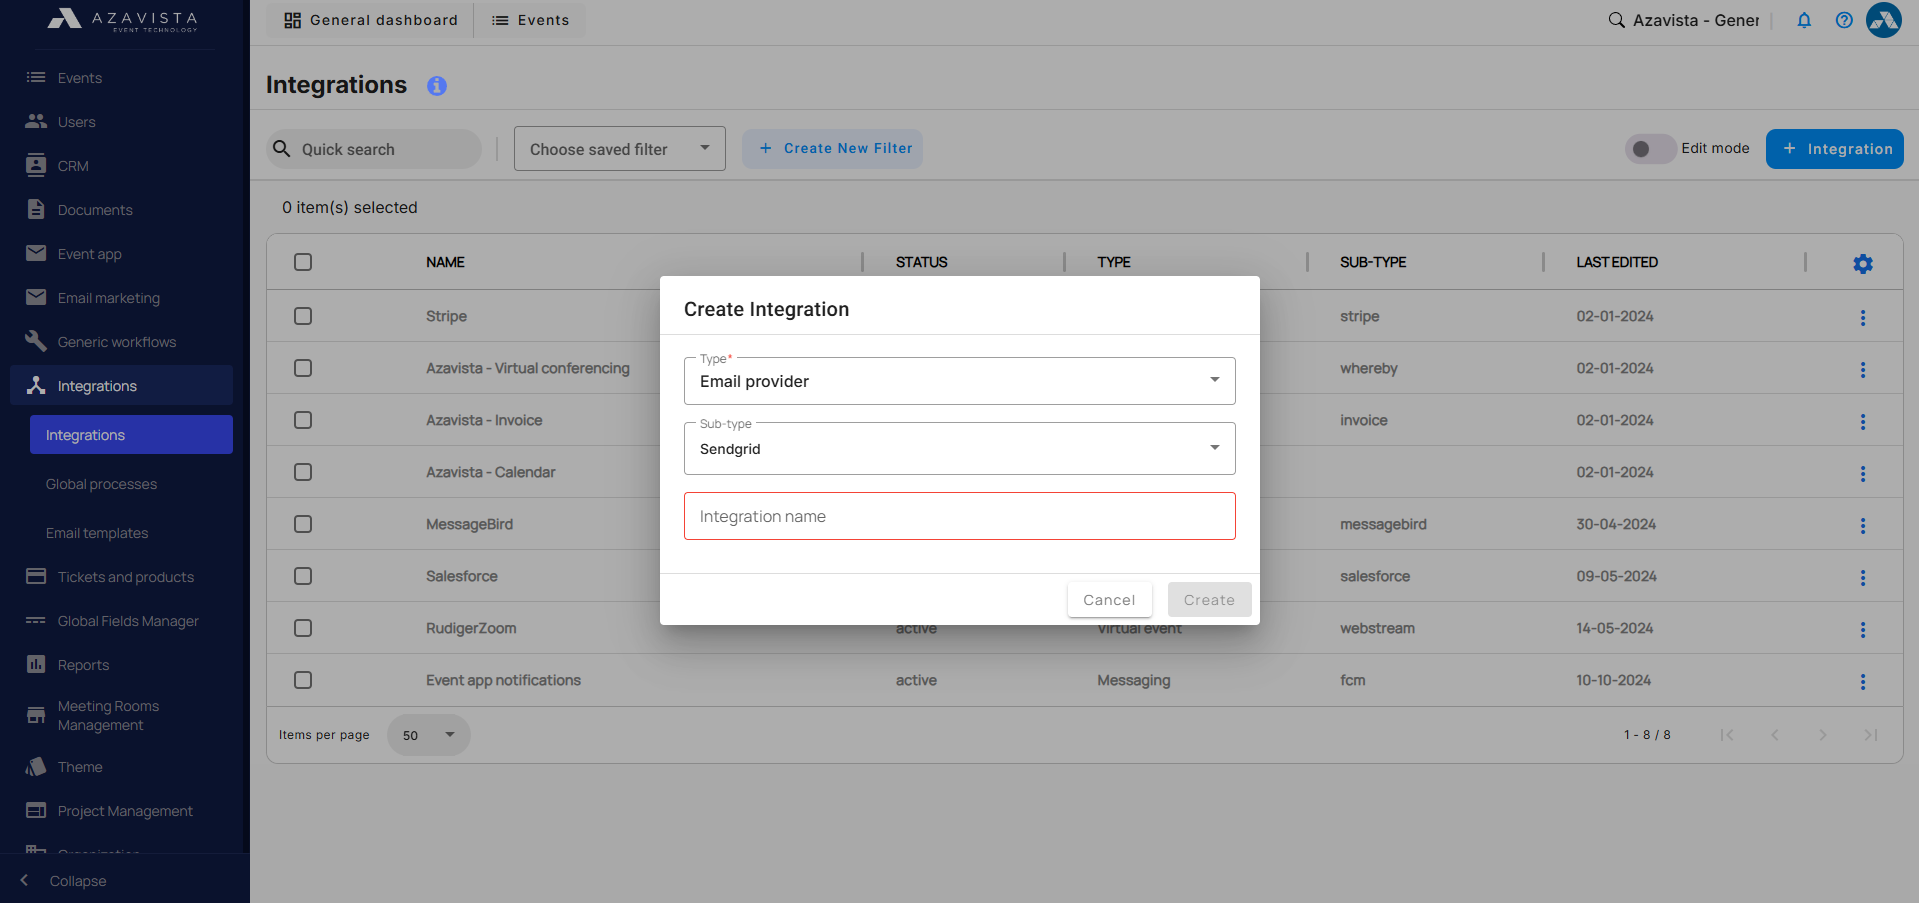Image resolution: width=1919 pixels, height=903 pixels.
Task: Go to previous page arrow in pagination
Action: (x=1775, y=735)
